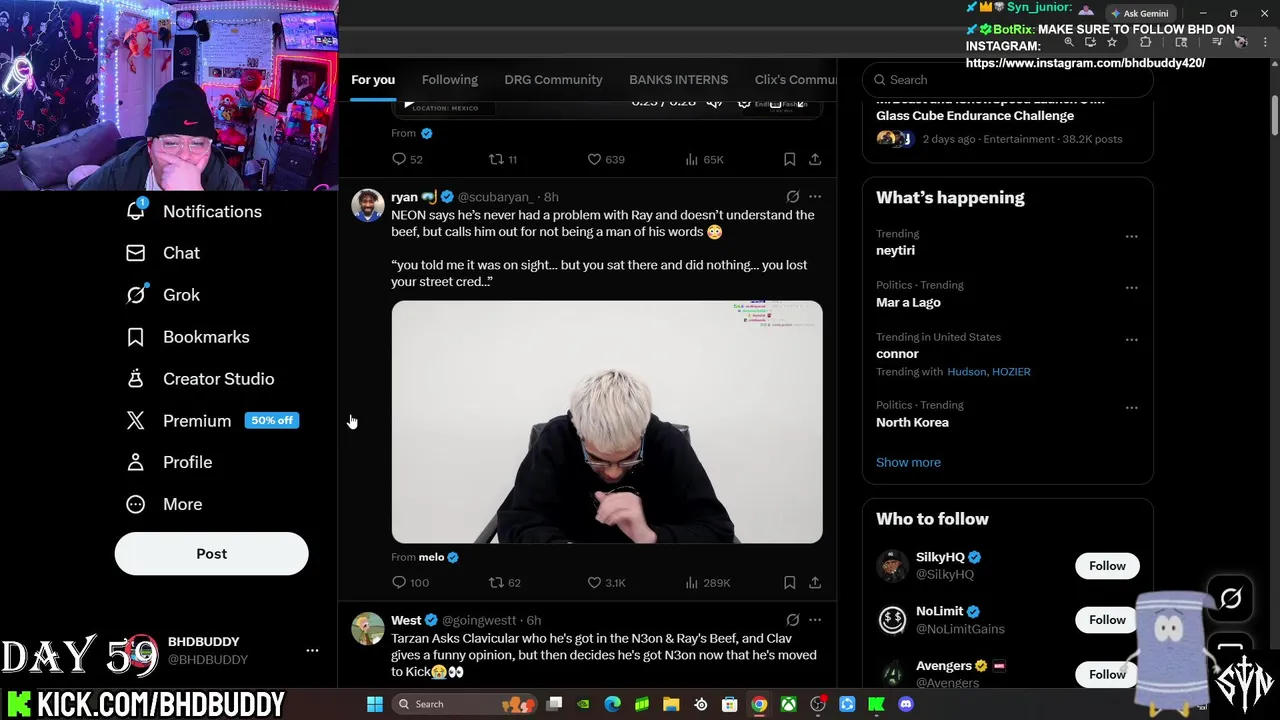Open melo's profile from 'From melo'

[431, 557]
